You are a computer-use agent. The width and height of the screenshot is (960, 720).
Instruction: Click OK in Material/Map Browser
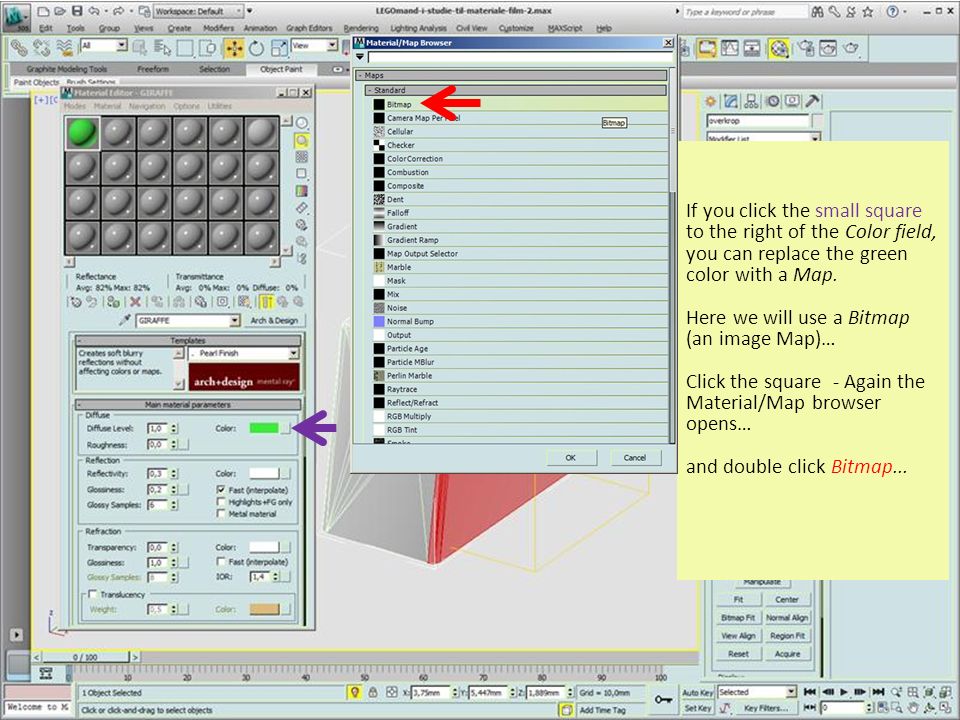tap(571, 457)
